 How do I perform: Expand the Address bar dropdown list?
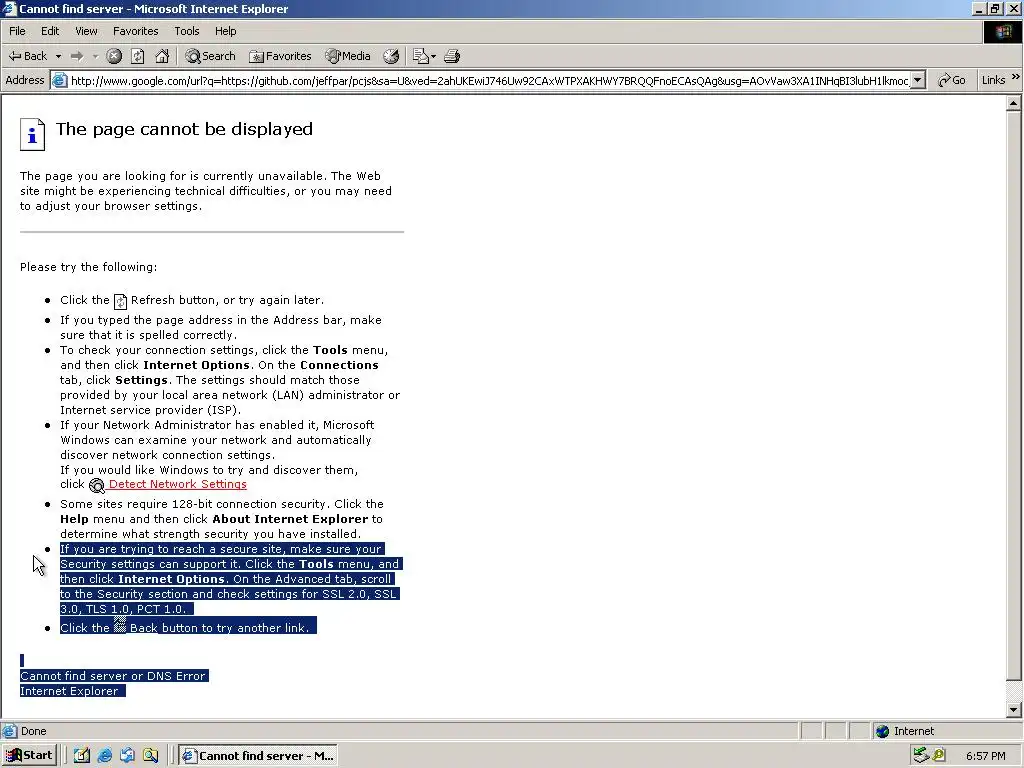click(x=918, y=80)
